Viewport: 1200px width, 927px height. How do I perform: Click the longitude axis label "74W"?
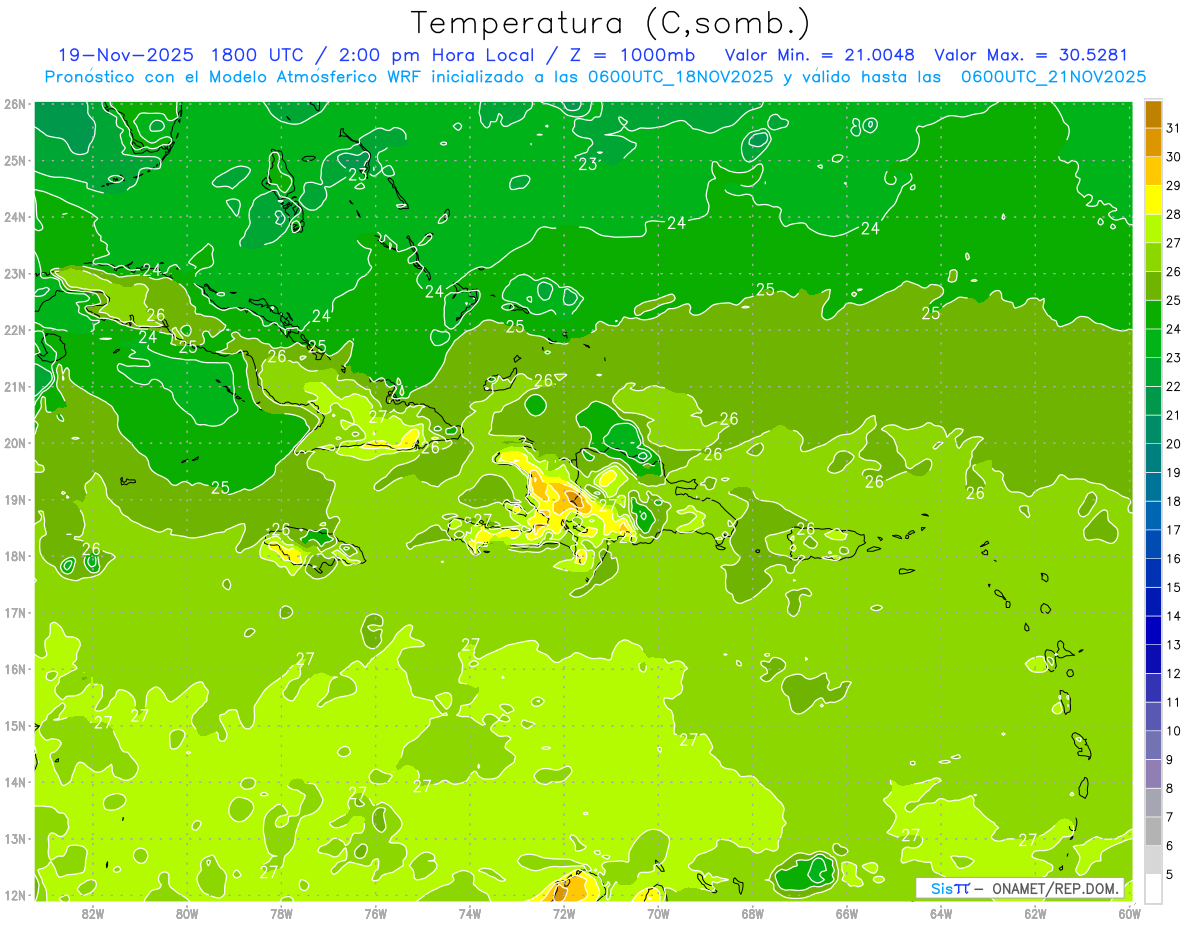pyautogui.click(x=470, y=913)
